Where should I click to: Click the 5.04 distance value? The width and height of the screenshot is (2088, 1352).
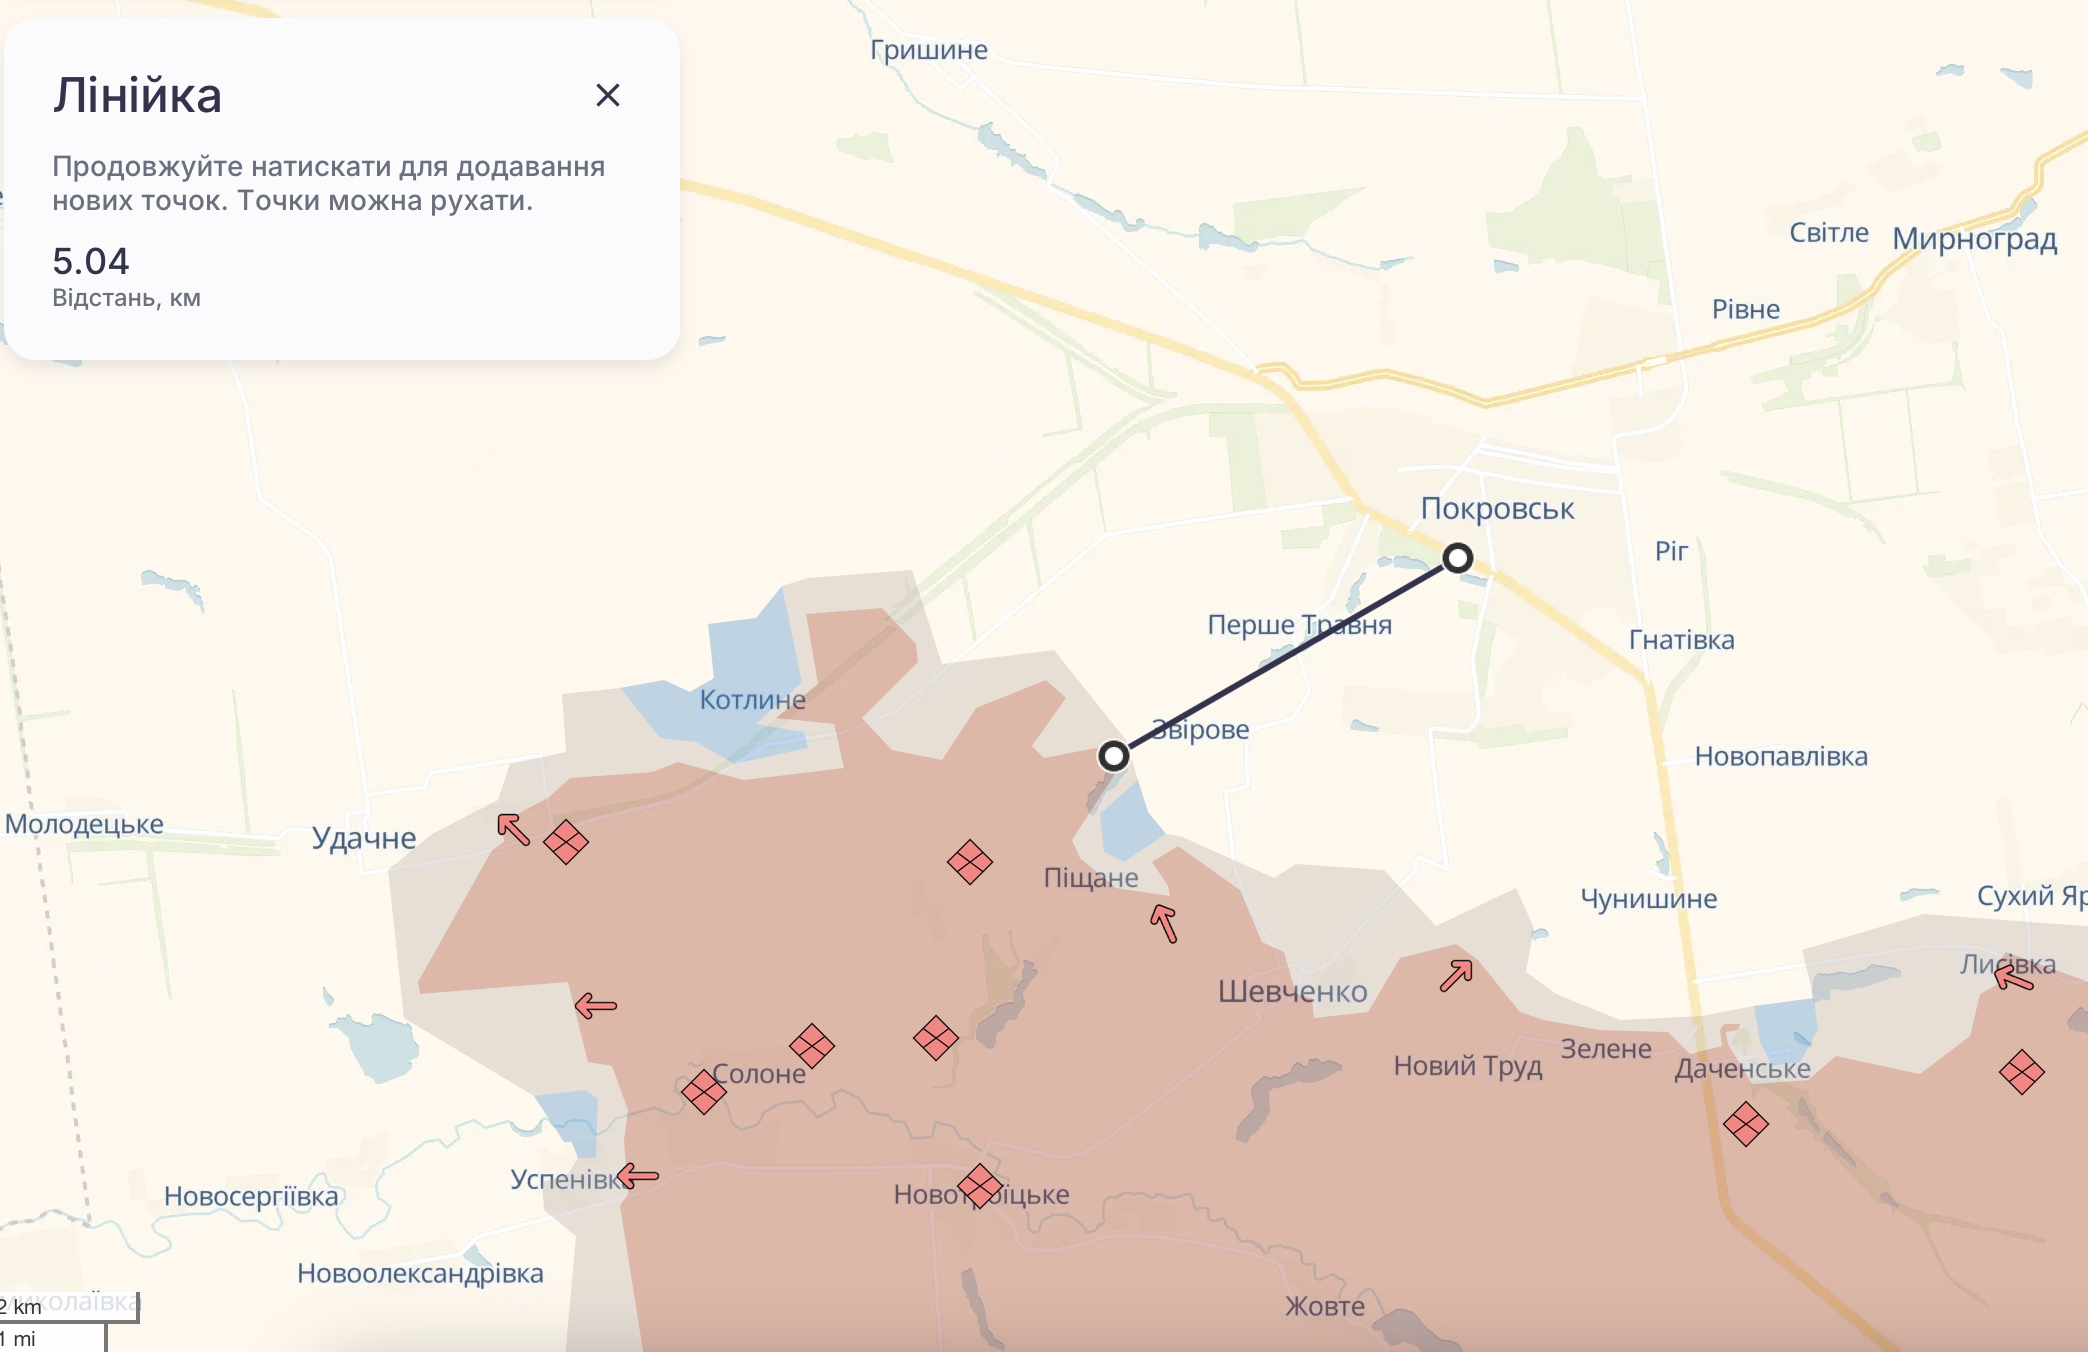pos(91,263)
